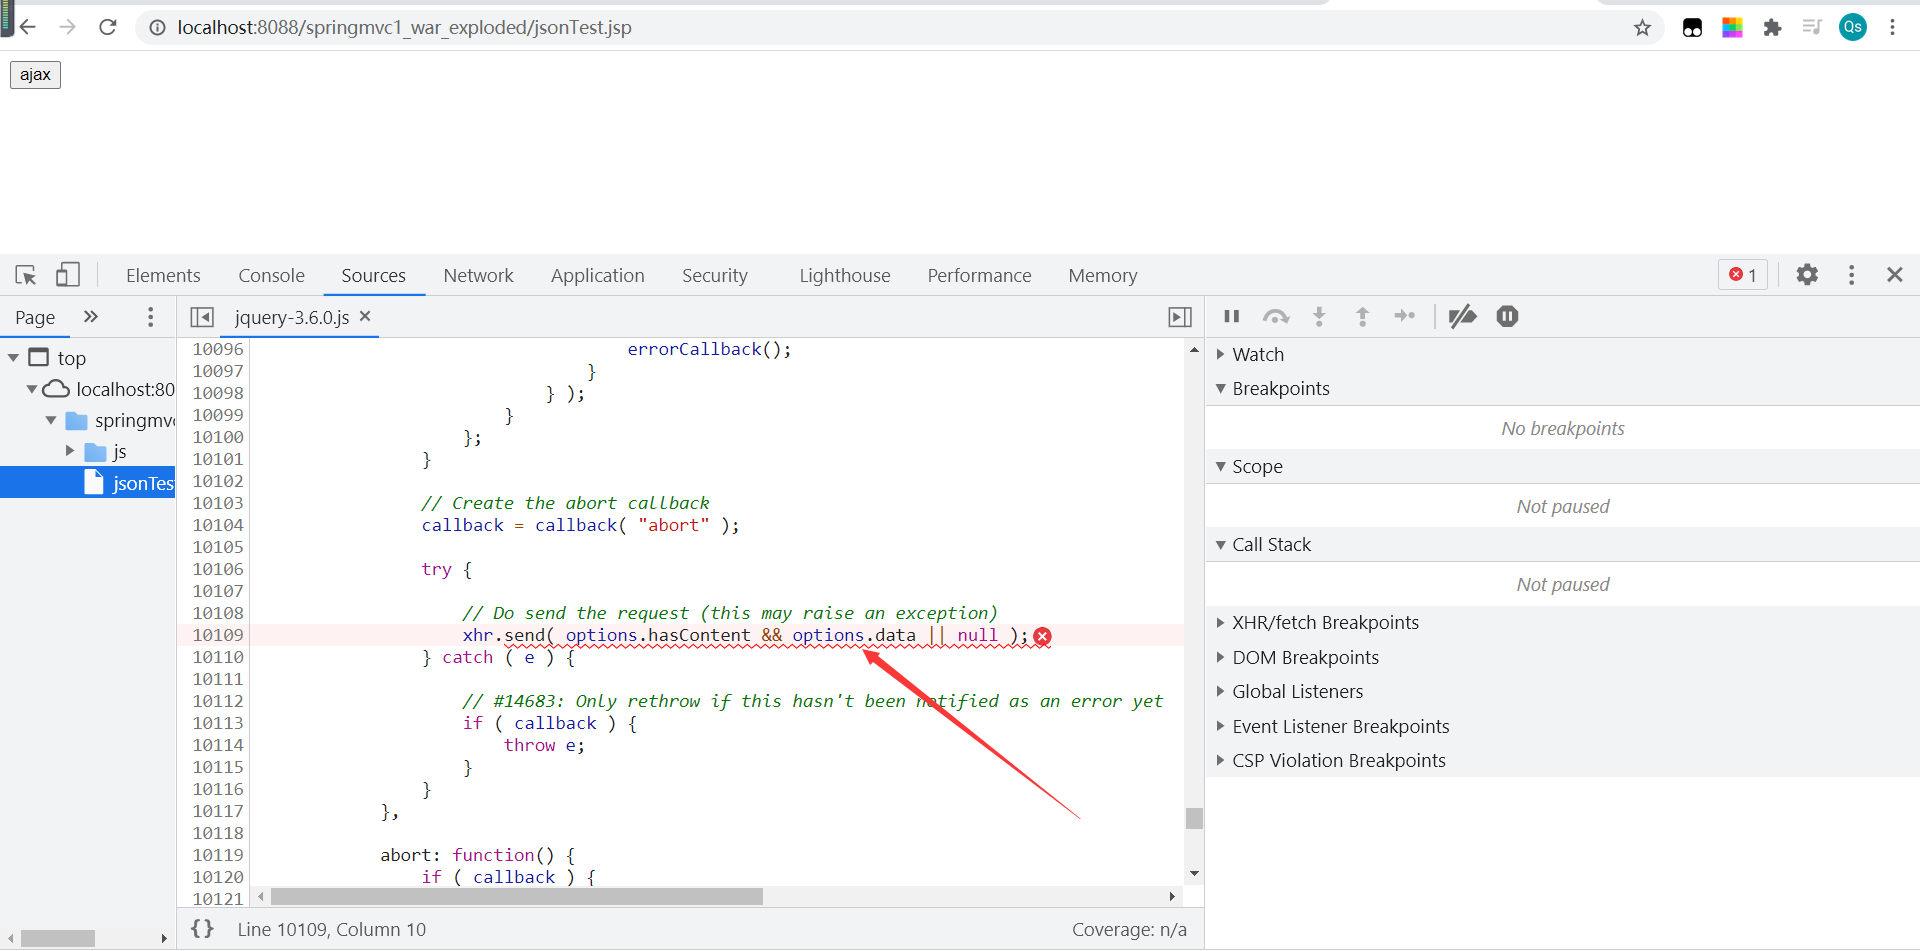Screen dimensions: 1920x951
Task: Open DevTools settings with the gear icon
Action: (1808, 275)
